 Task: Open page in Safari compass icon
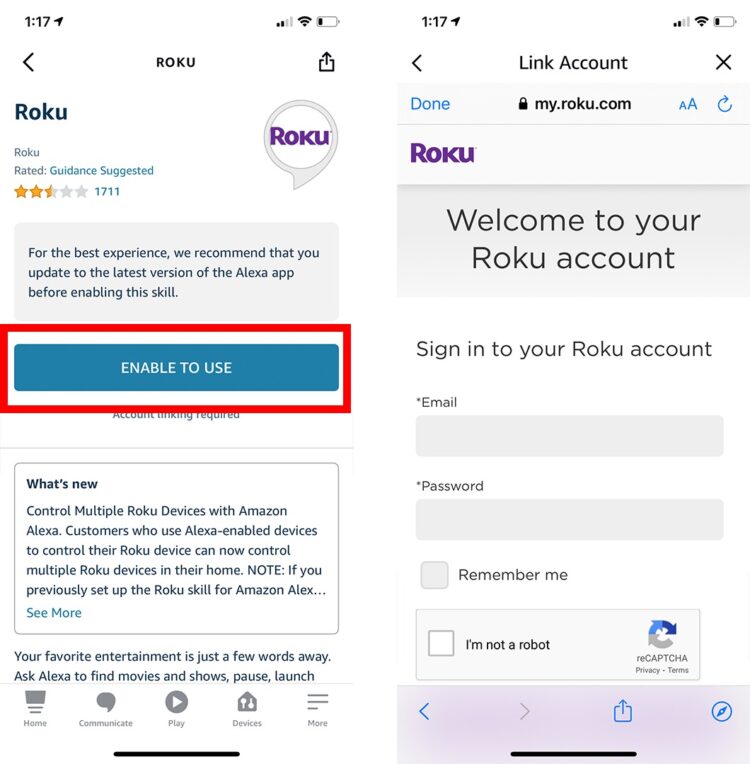(721, 711)
